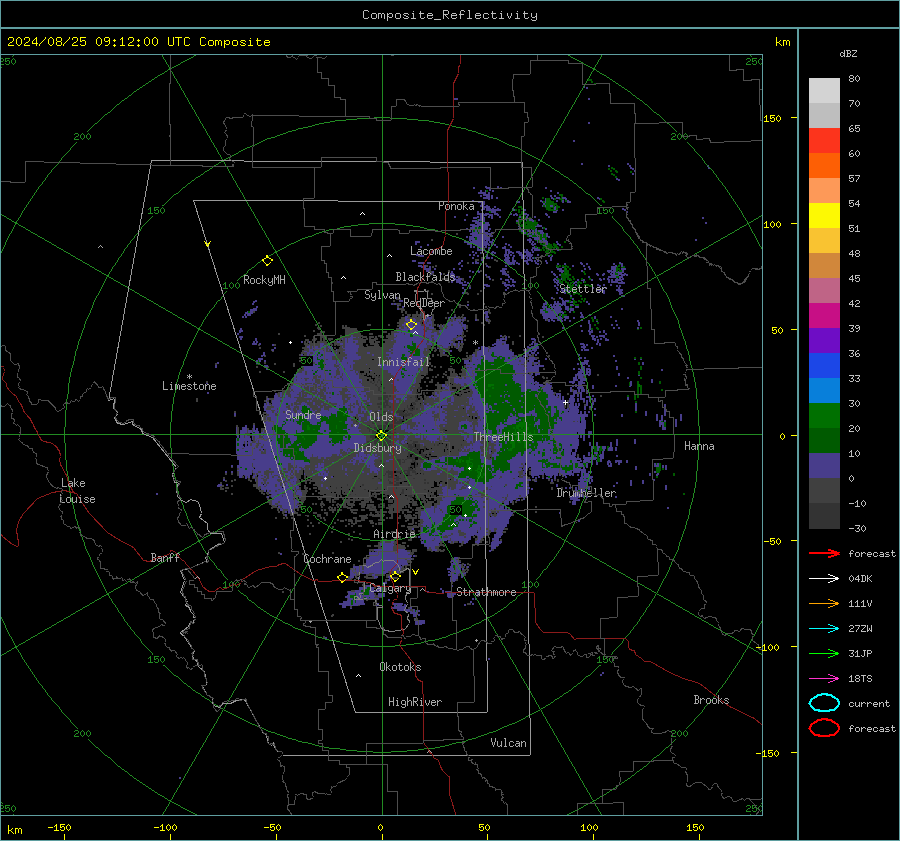Viewport: 900px width, 841px height.
Task: Click the Vulcan label
Action: pyautogui.click(x=508, y=743)
